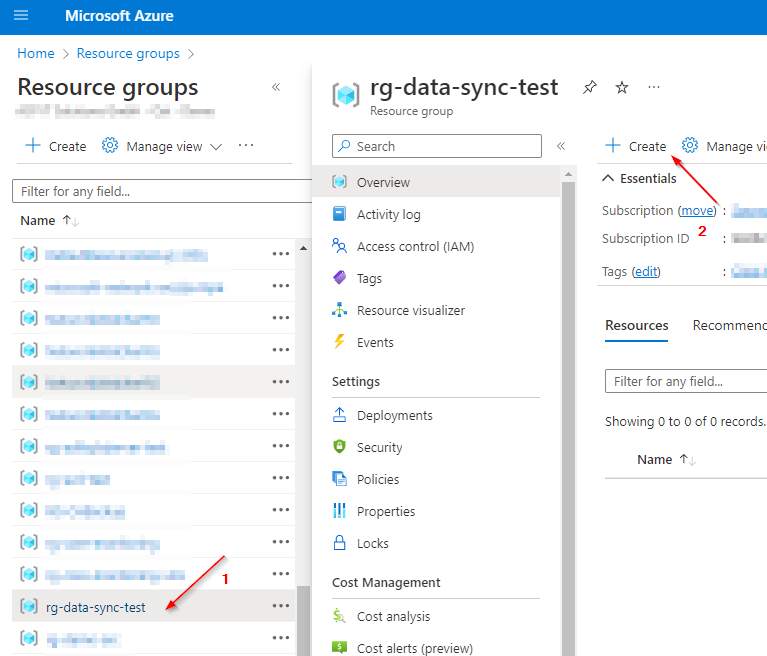Viewport: 767px width, 656px height.
Task: Switch to the Recommendations tab
Action: tap(729, 326)
